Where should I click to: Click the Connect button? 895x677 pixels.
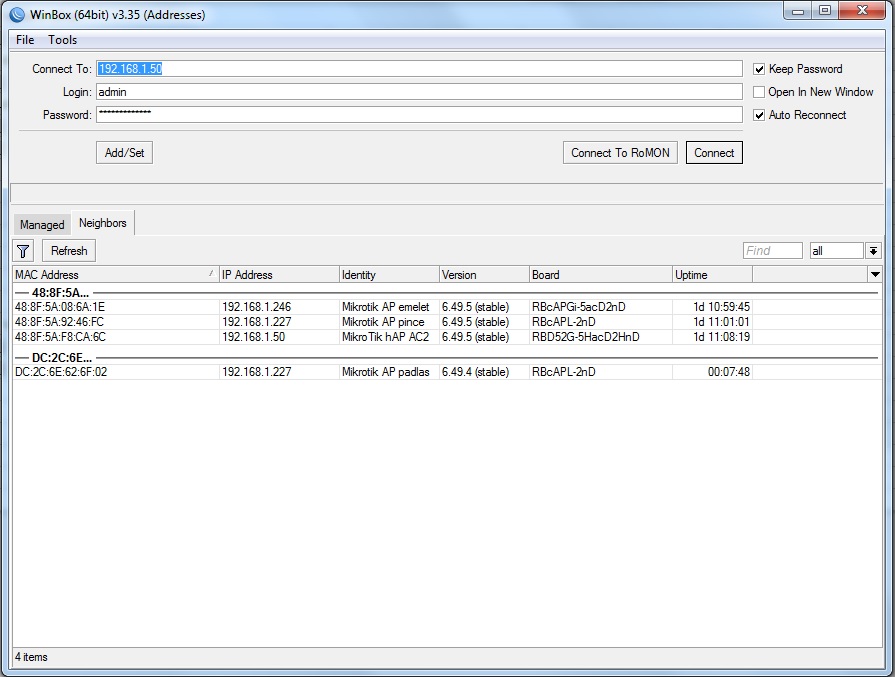click(714, 153)
